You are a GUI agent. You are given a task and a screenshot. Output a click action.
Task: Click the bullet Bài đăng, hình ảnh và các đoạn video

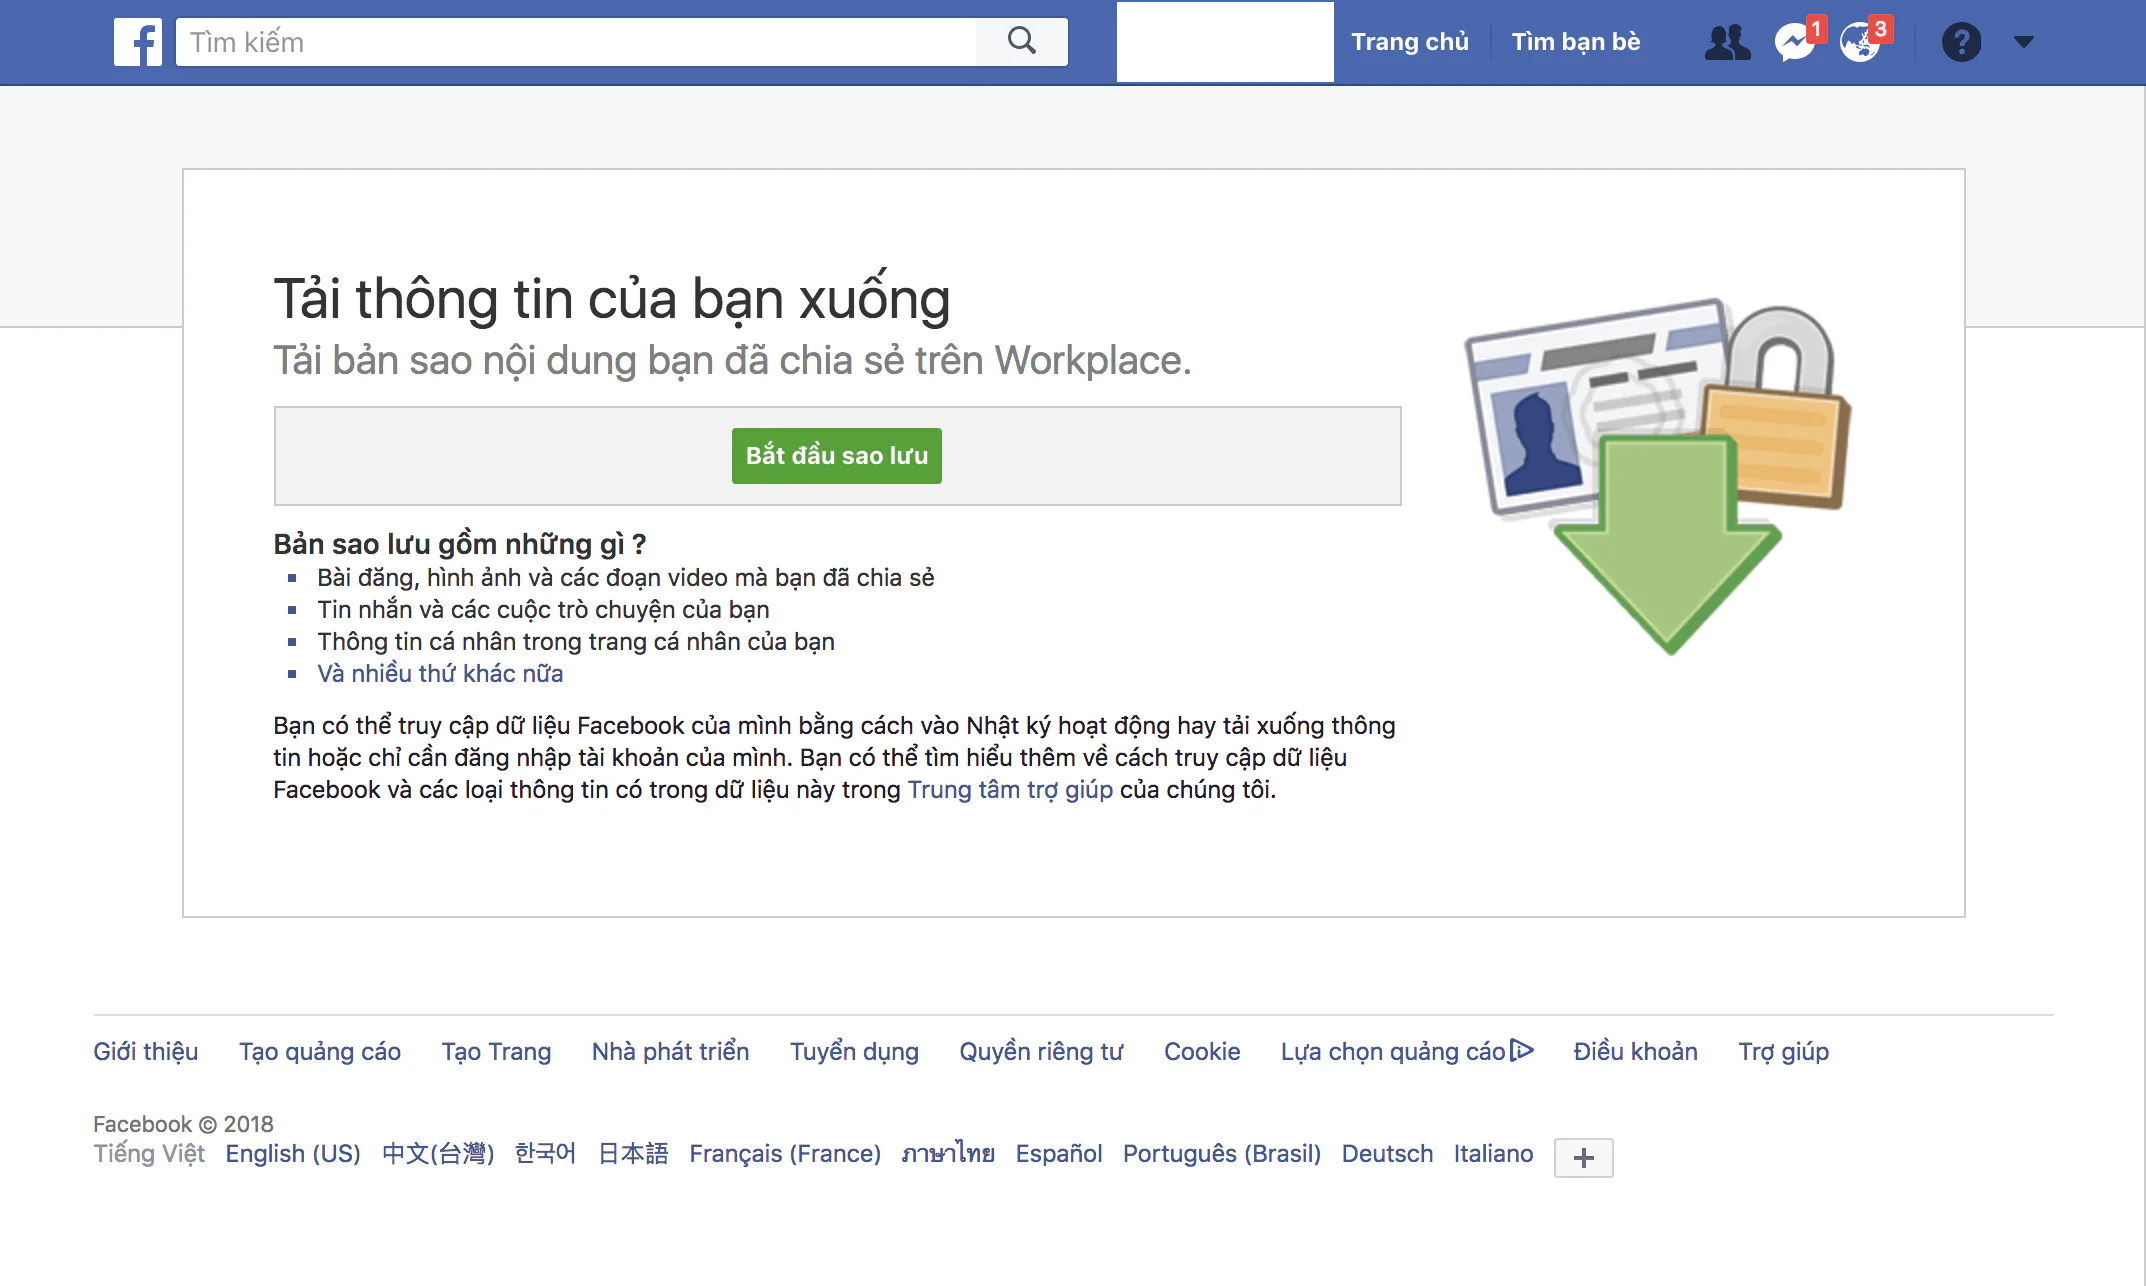(626, 578)
